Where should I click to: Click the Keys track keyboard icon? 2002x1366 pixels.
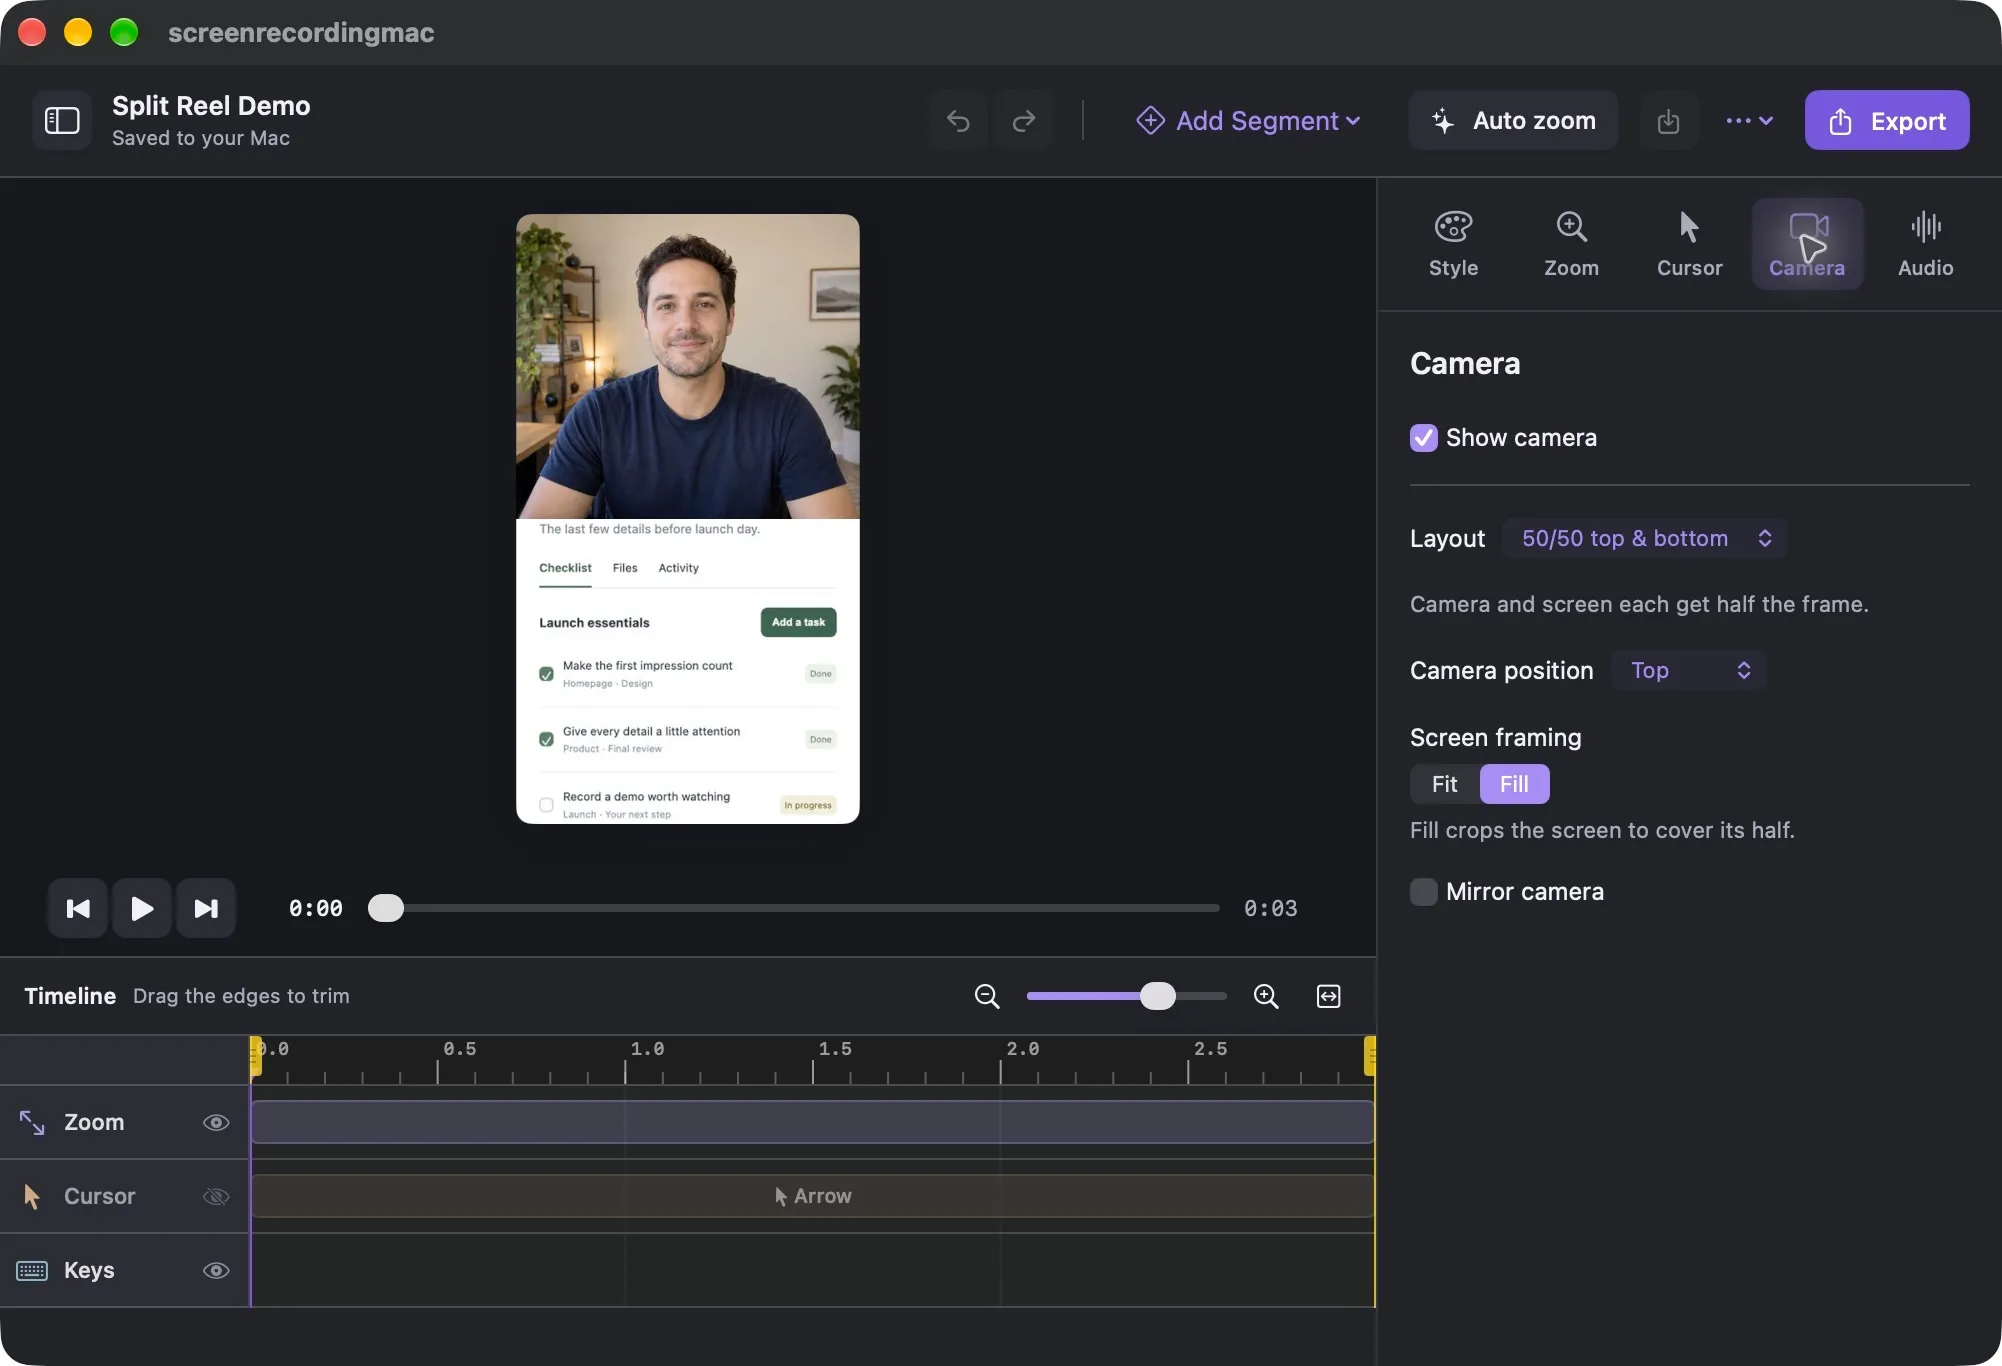click(x=32, y=1271)
